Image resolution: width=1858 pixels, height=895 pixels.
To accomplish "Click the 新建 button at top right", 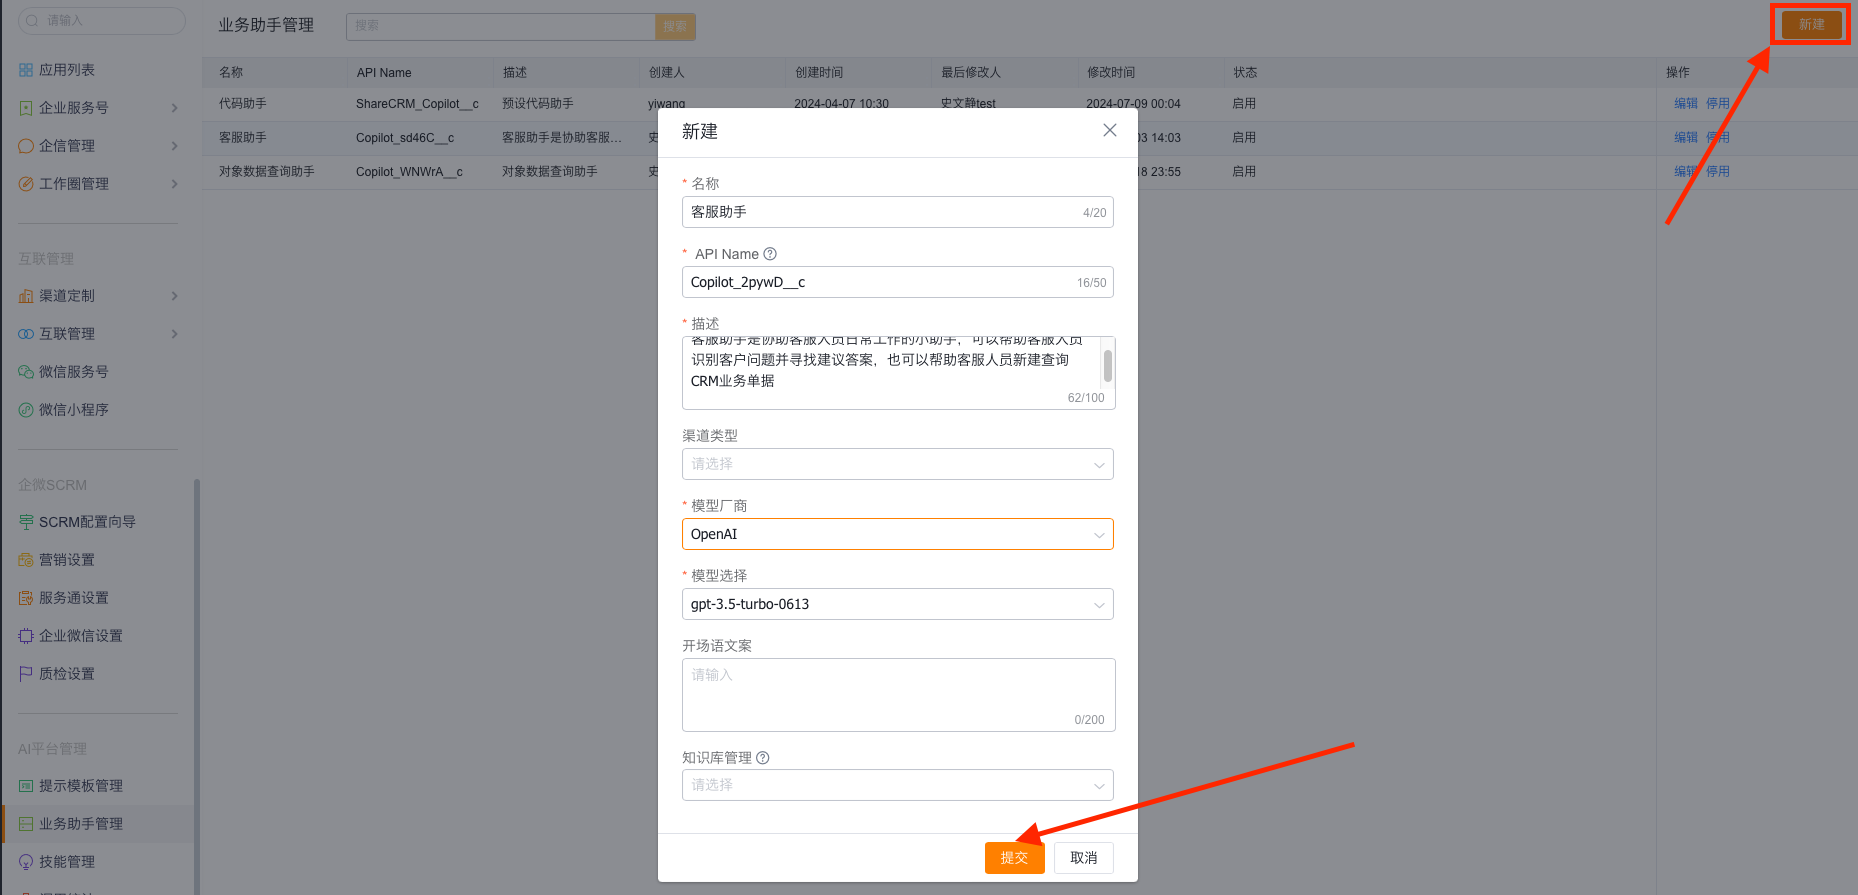I will pyautogui.click(x=1811, y=25).
